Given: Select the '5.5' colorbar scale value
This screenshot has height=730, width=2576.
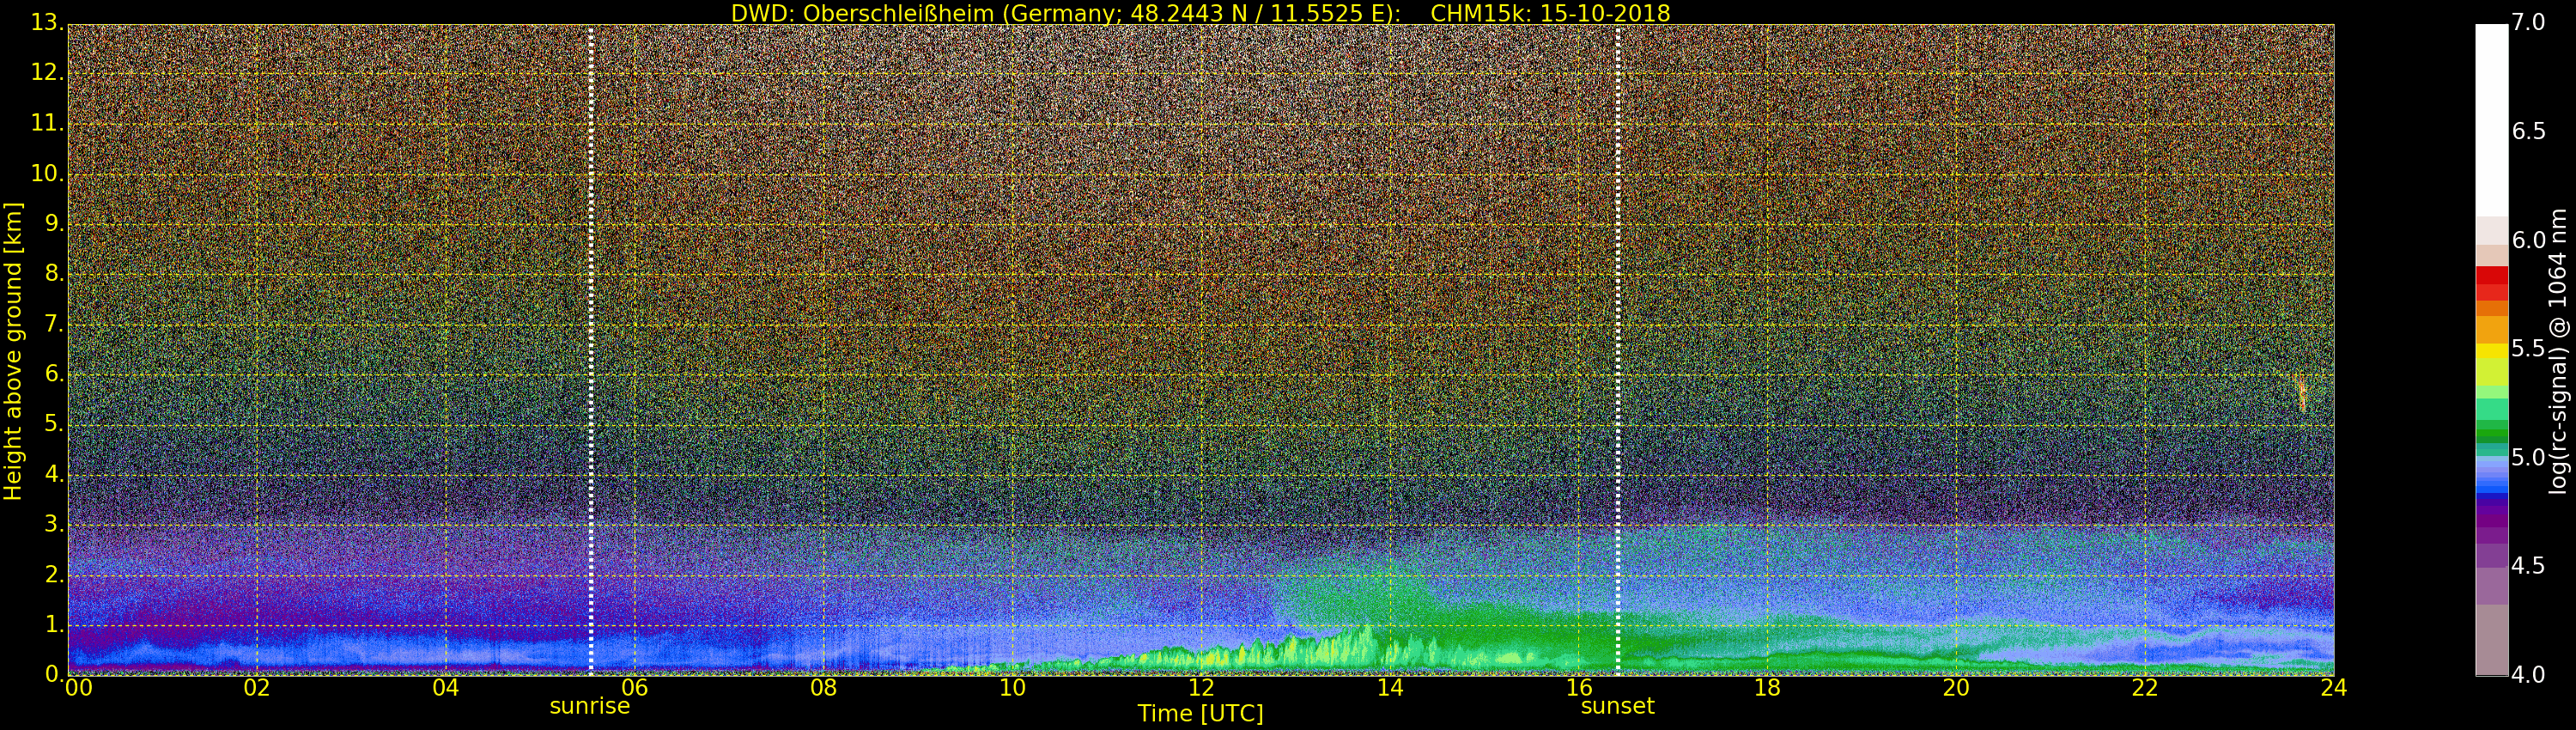Looking at the screenshot, I should click(x=2529, y=349).
